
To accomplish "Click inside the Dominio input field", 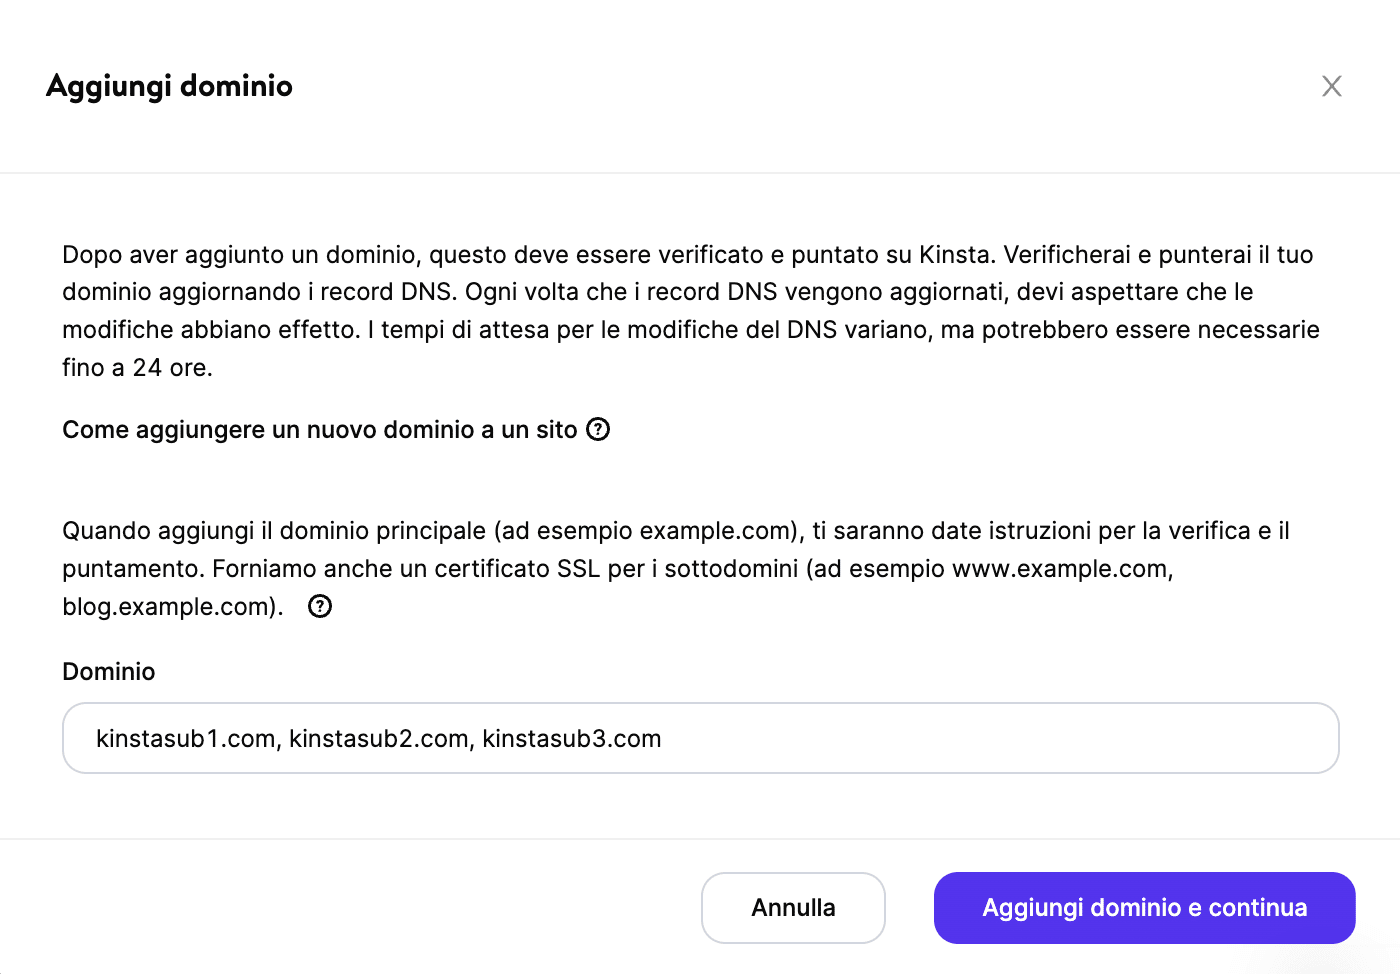I will coord(700,738).
